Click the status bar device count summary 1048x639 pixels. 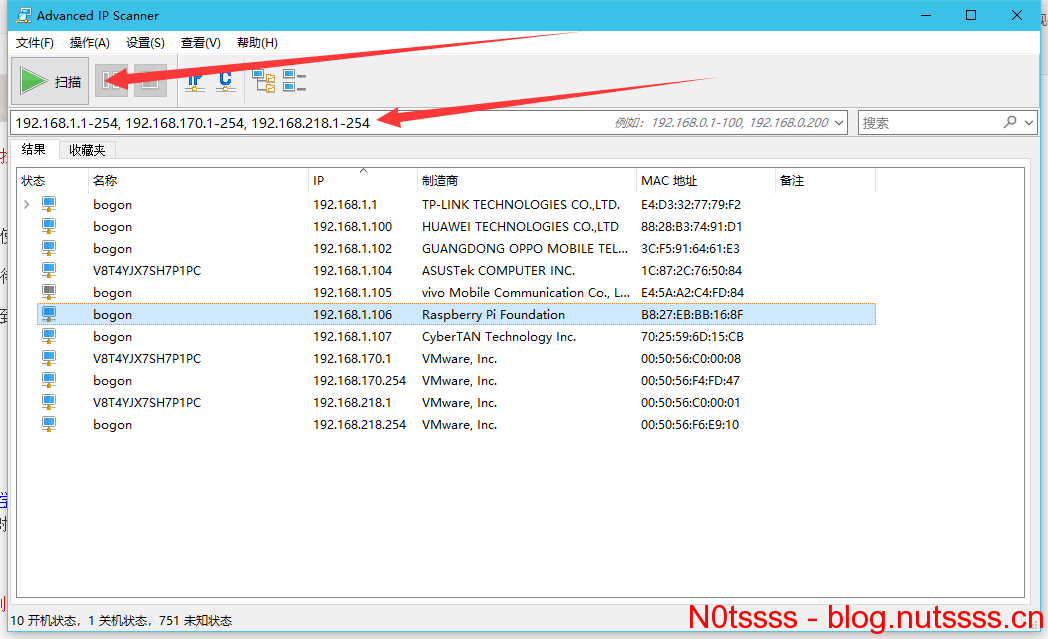[121, 621]
